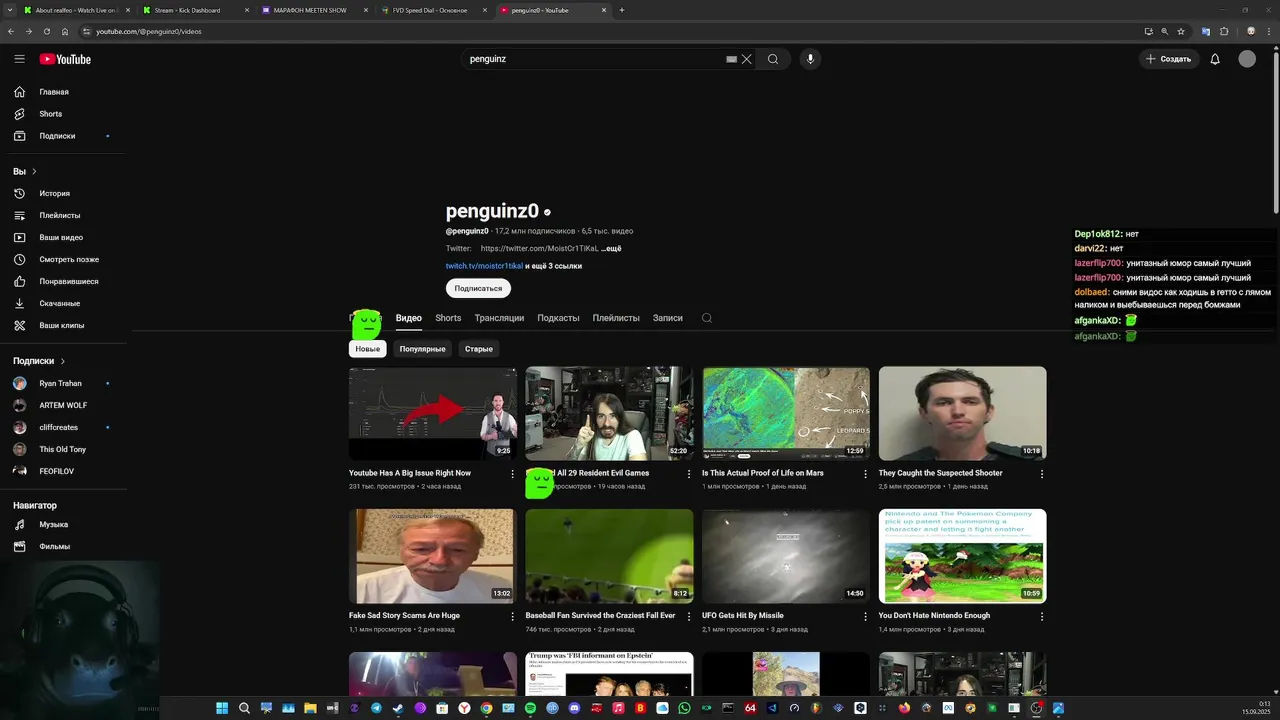The width and height of the screenshot is (1280, 720).
Task: Select the Новые sort chip
Action: tap(368, 349)
